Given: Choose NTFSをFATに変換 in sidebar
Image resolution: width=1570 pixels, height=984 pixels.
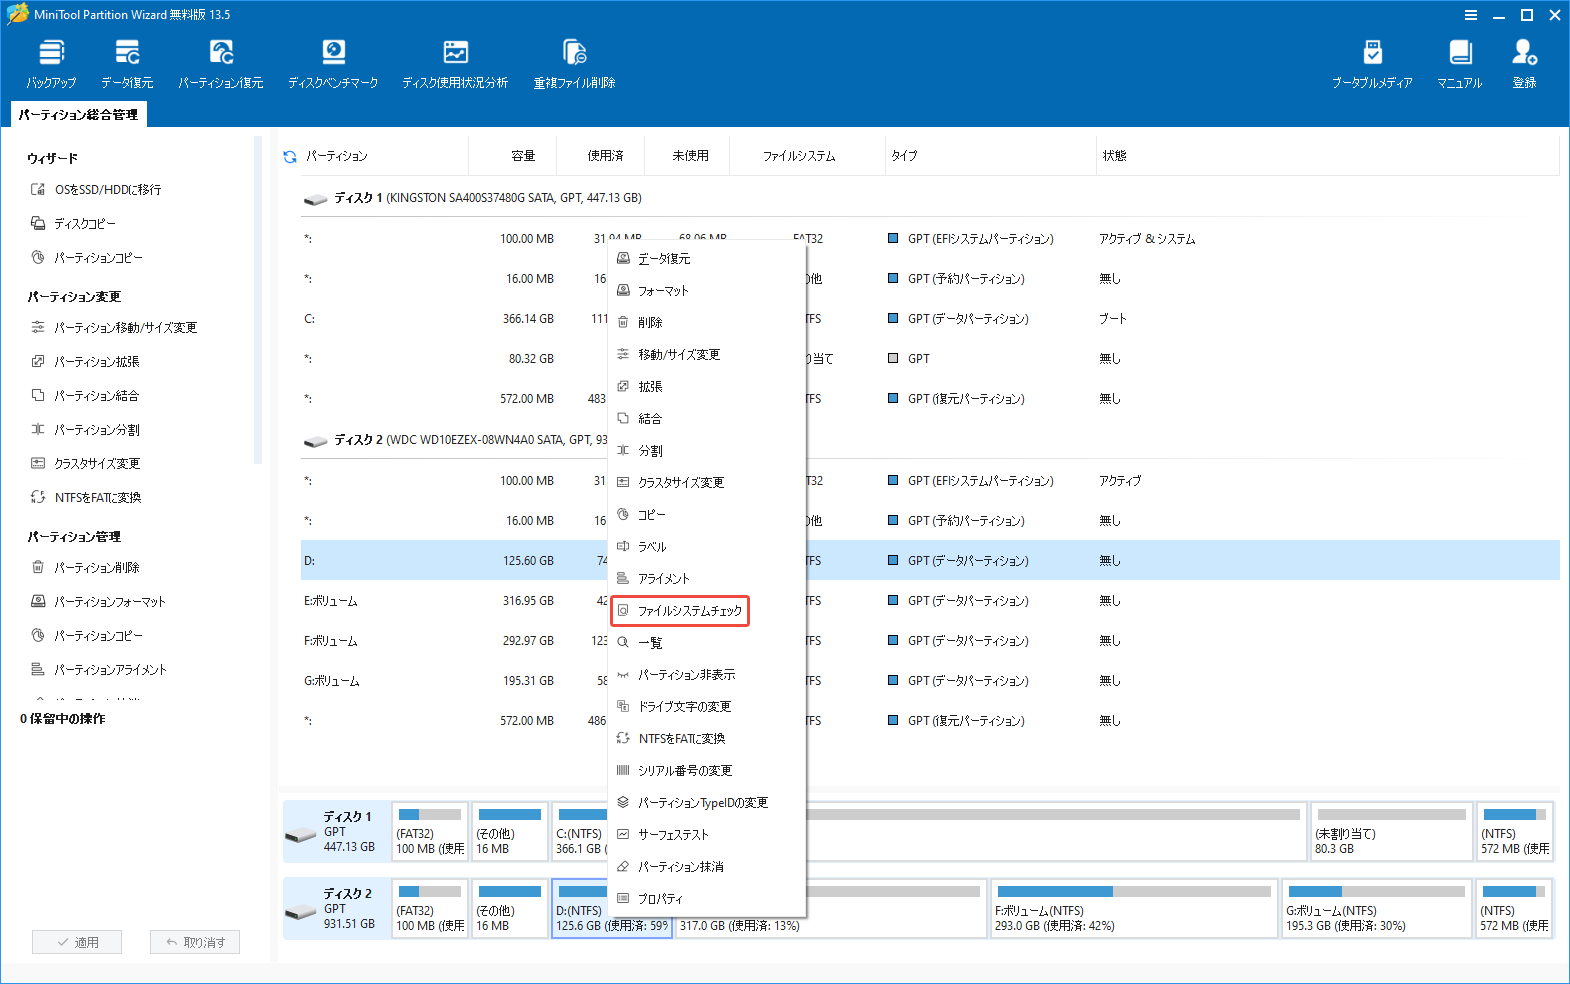Looking at the screenshot, I should click(86, 497).
